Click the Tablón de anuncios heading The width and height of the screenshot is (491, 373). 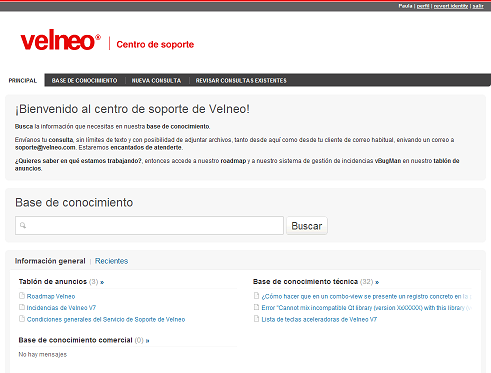tap(53, 282)
